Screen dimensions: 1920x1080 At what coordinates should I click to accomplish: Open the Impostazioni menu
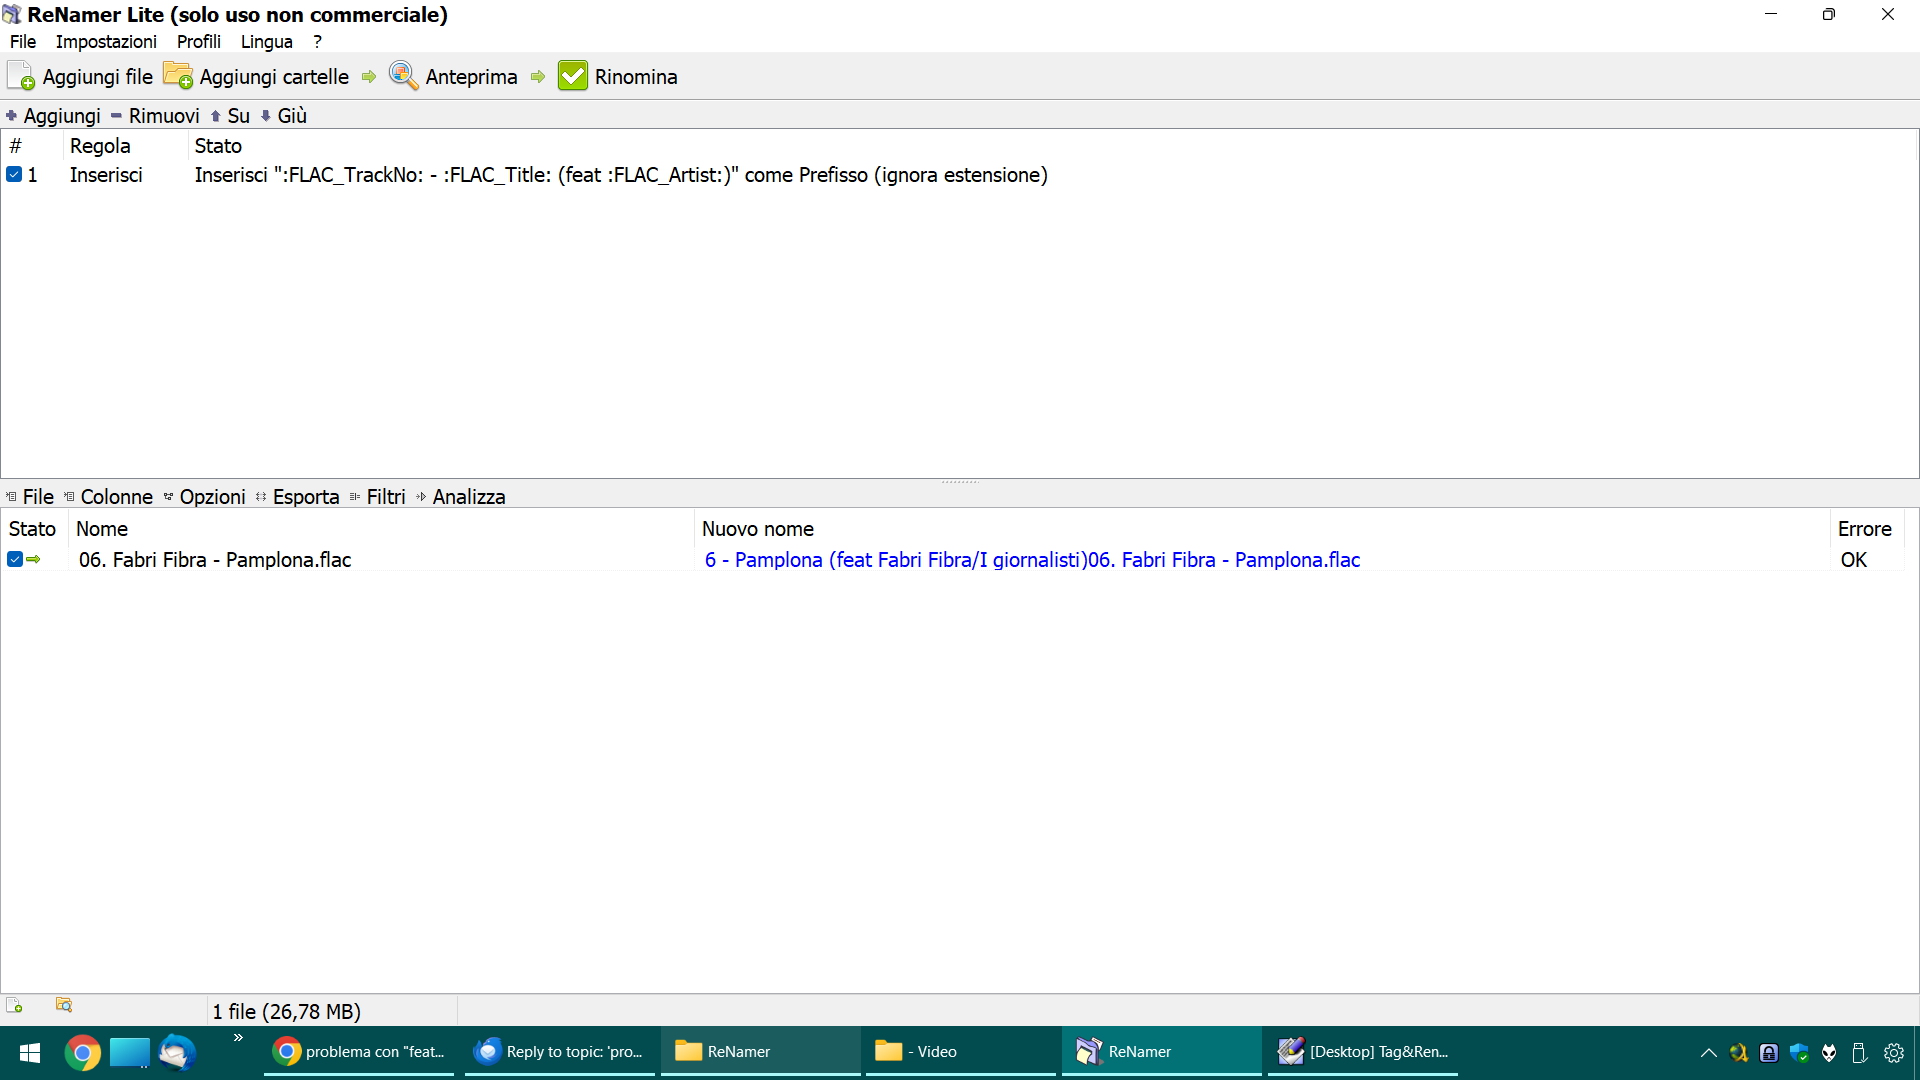point(106,42)
